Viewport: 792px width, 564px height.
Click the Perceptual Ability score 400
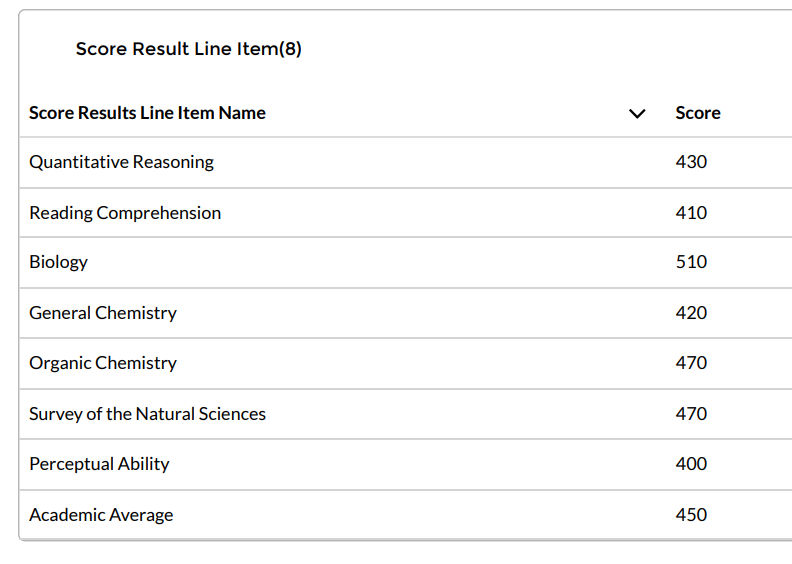(691, 464)
